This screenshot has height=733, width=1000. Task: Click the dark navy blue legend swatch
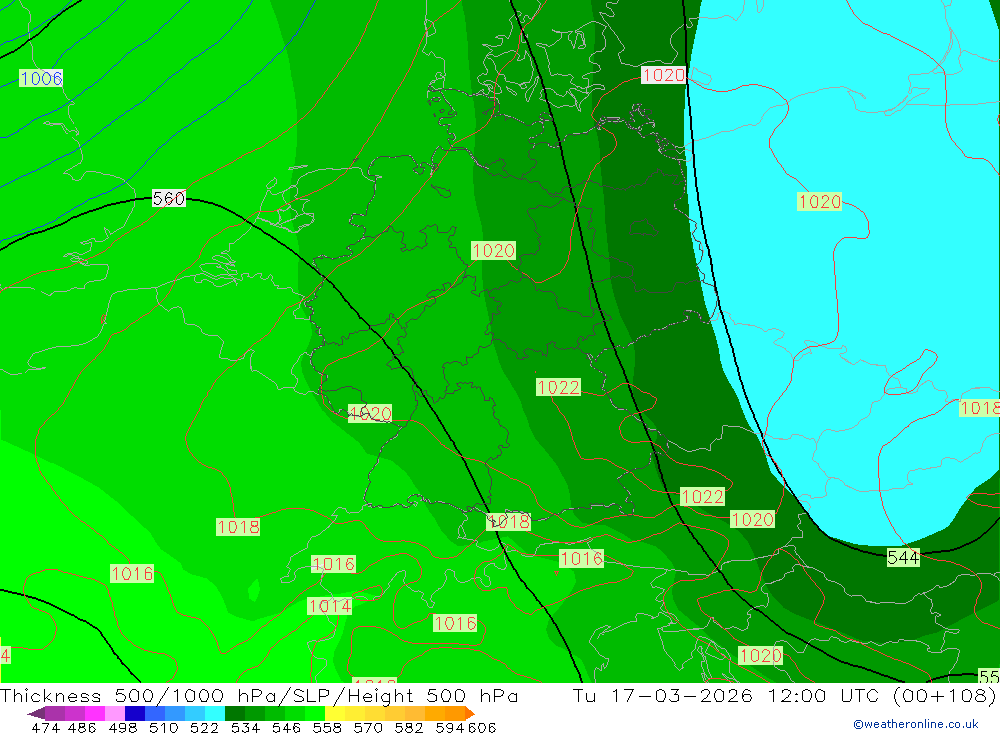135,713
